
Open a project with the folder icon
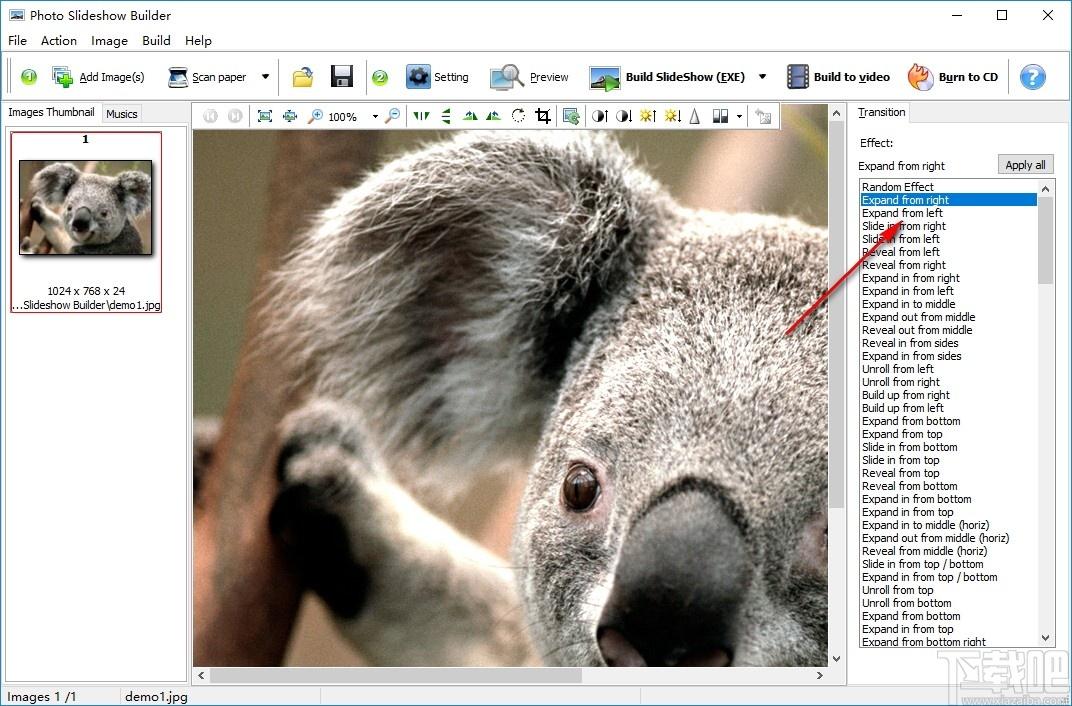click(x=303, y=77)
